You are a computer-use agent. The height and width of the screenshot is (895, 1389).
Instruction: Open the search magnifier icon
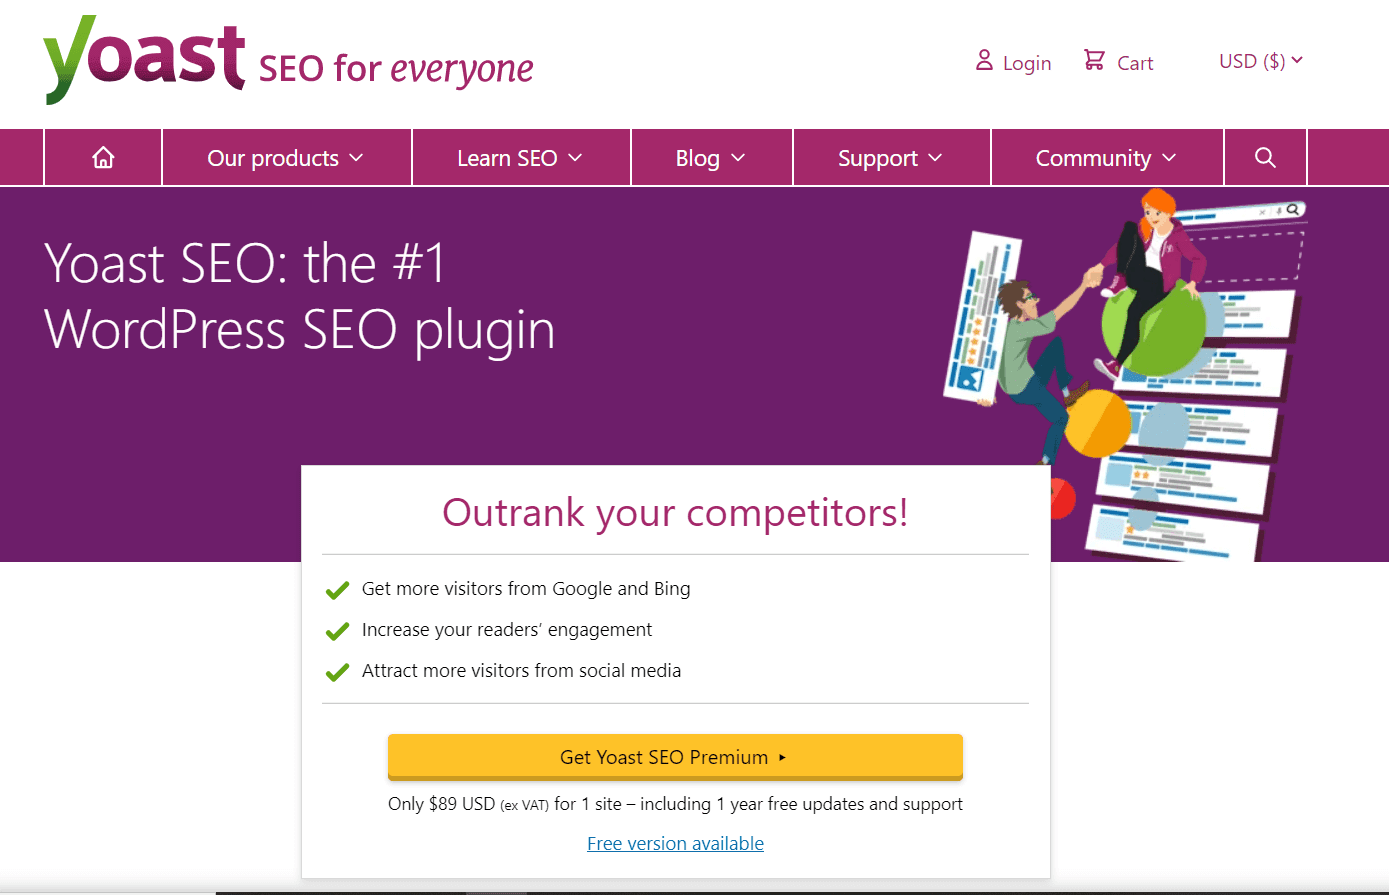(1264, 157)
